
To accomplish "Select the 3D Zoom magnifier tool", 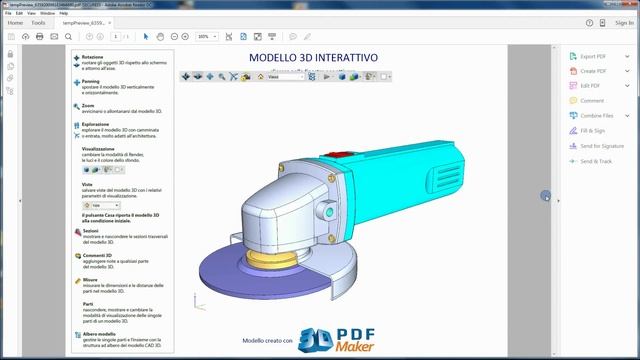I will [222, 76].
